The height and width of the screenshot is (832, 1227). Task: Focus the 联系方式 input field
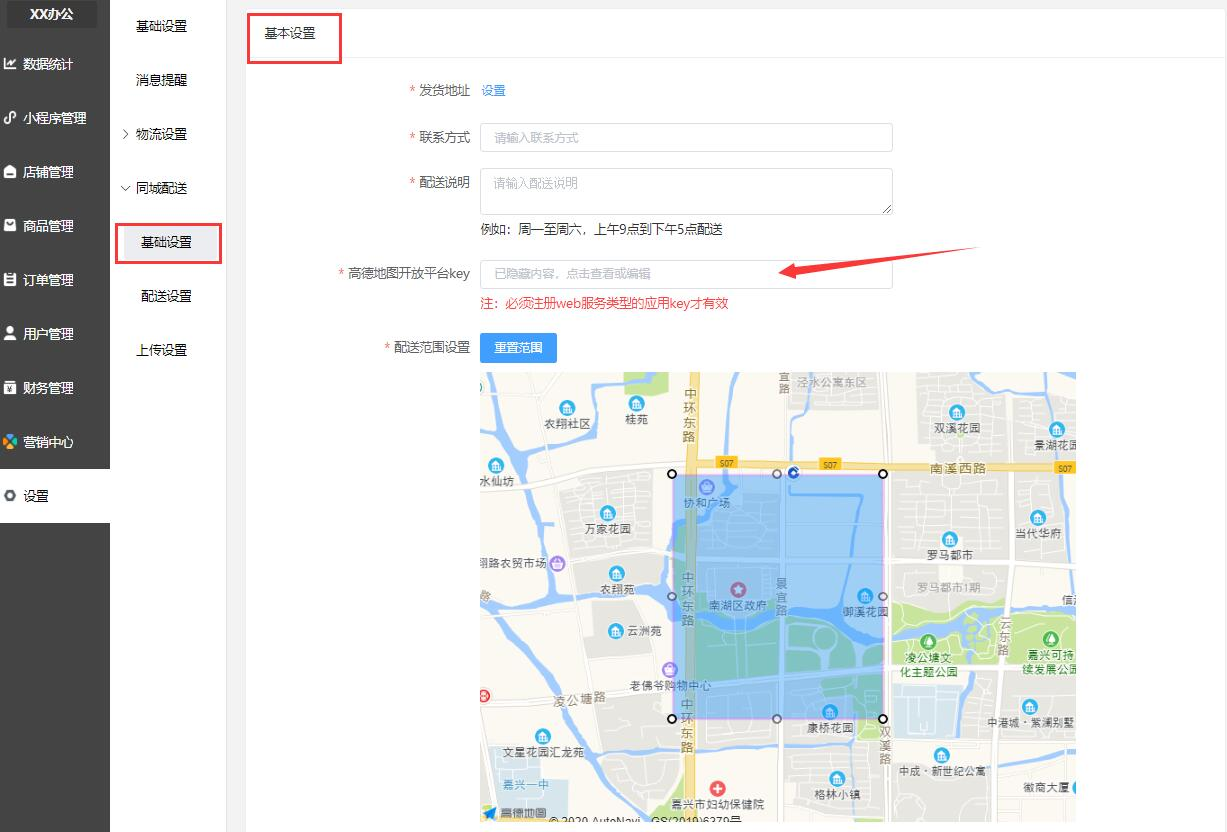tap(686, 137)
